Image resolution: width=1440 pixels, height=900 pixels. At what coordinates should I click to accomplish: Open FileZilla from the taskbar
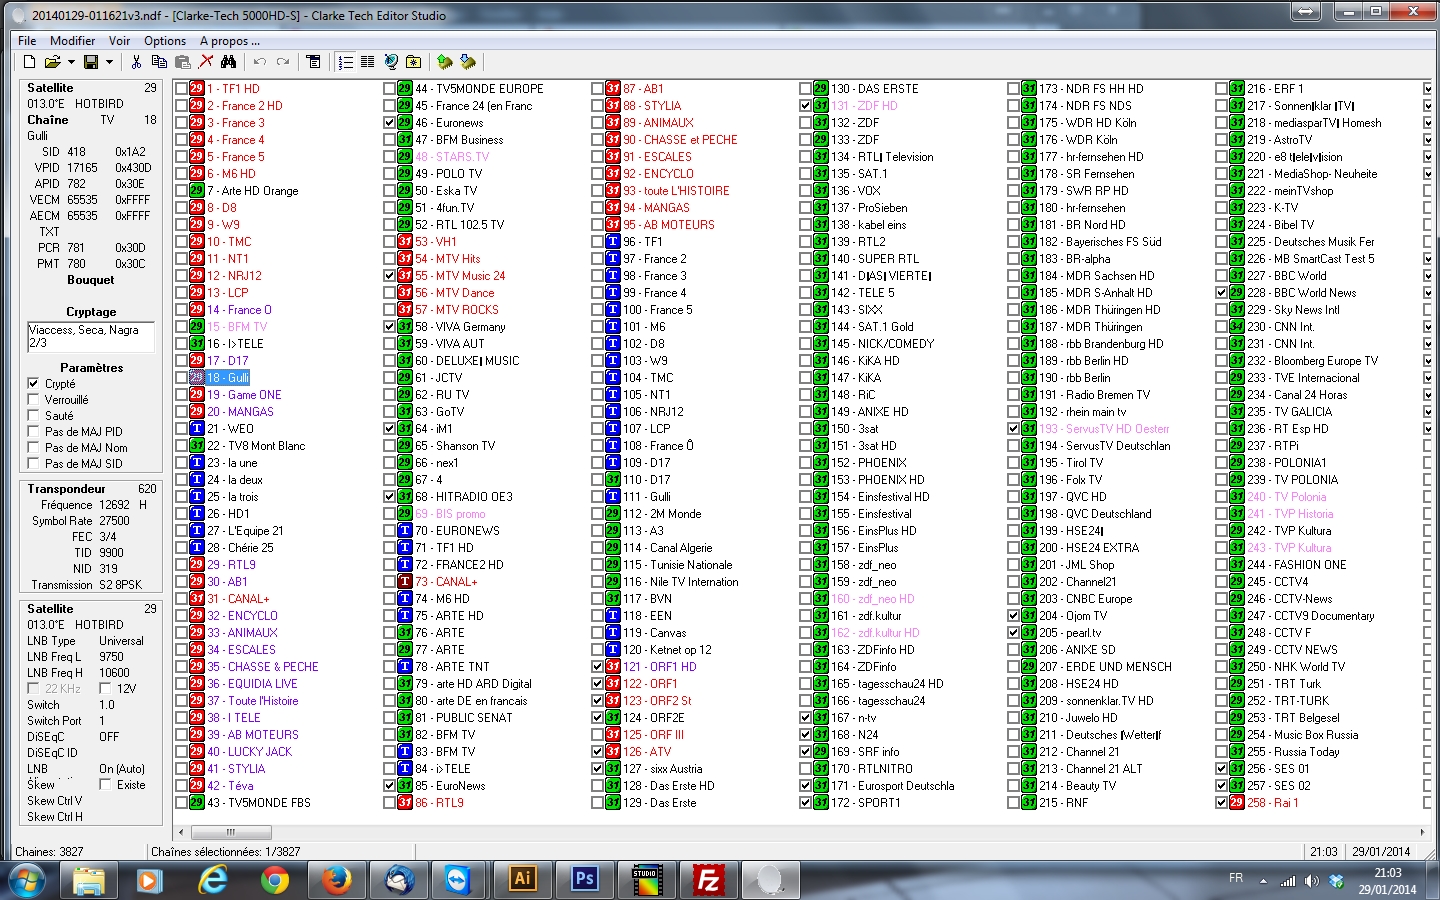point(707,880)
